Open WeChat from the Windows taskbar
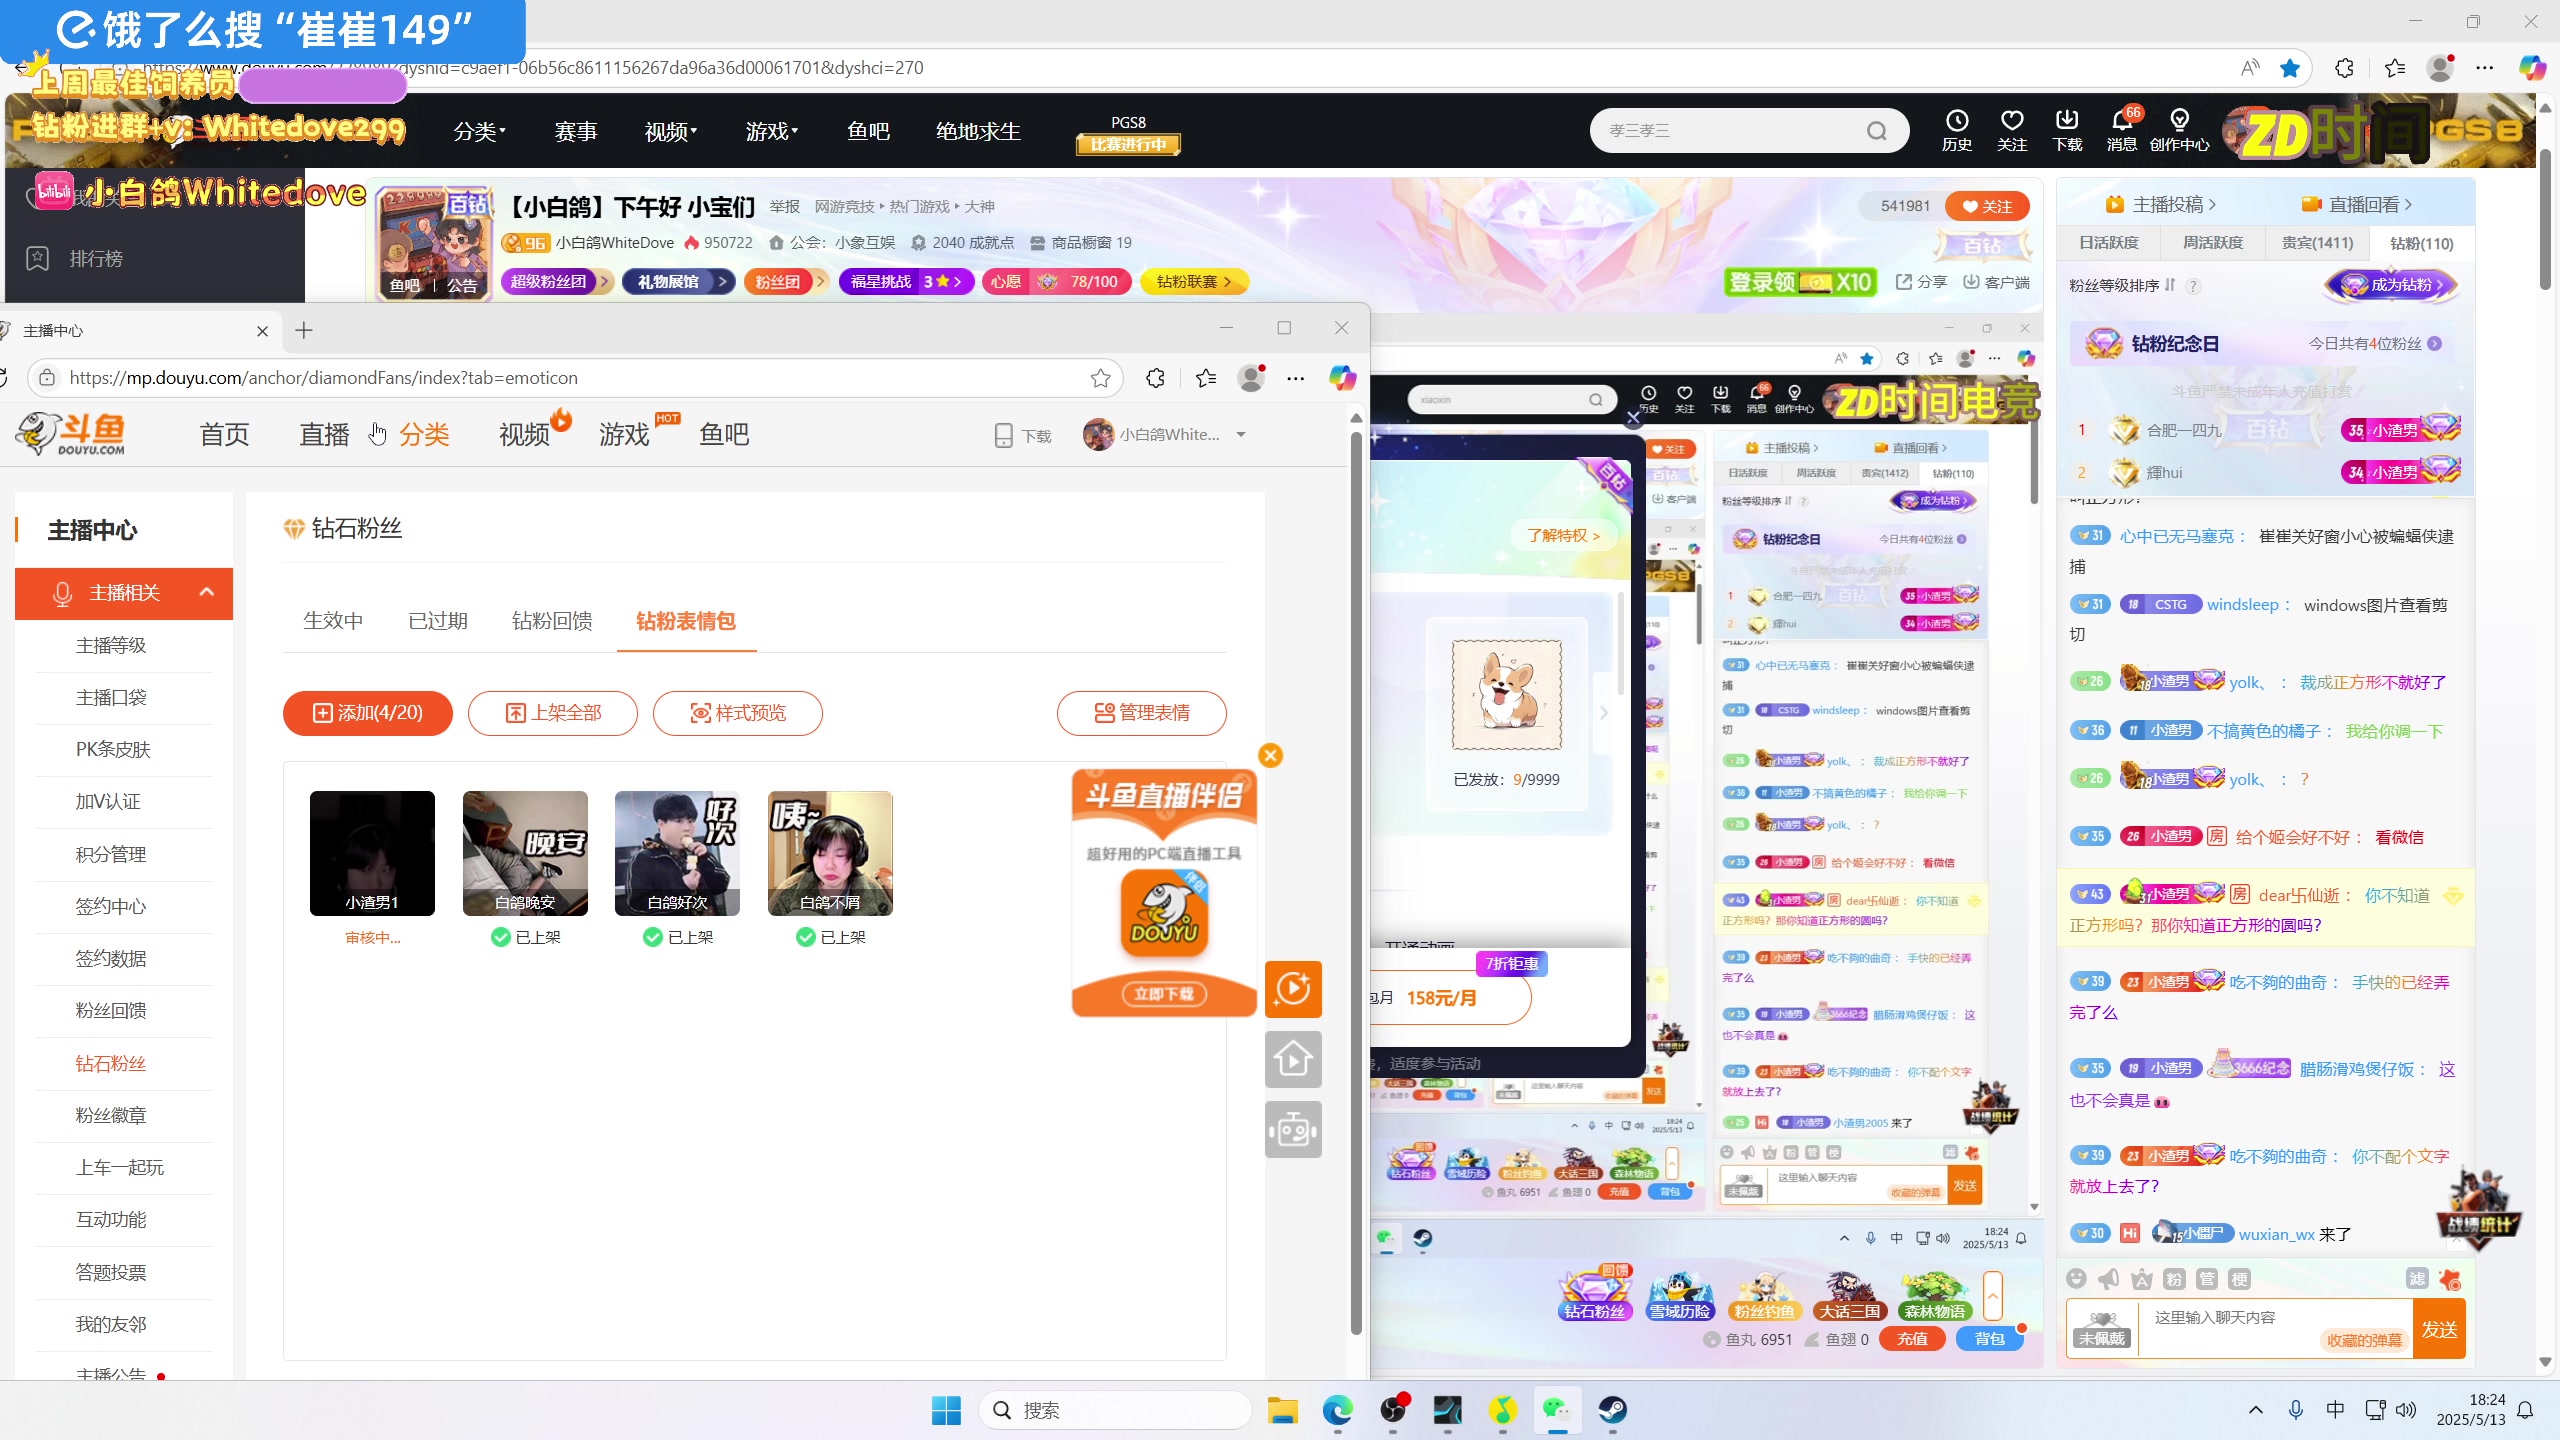This screenshot has width=2560, height=1440. pyautogui.click(x=1556, y=1410)
